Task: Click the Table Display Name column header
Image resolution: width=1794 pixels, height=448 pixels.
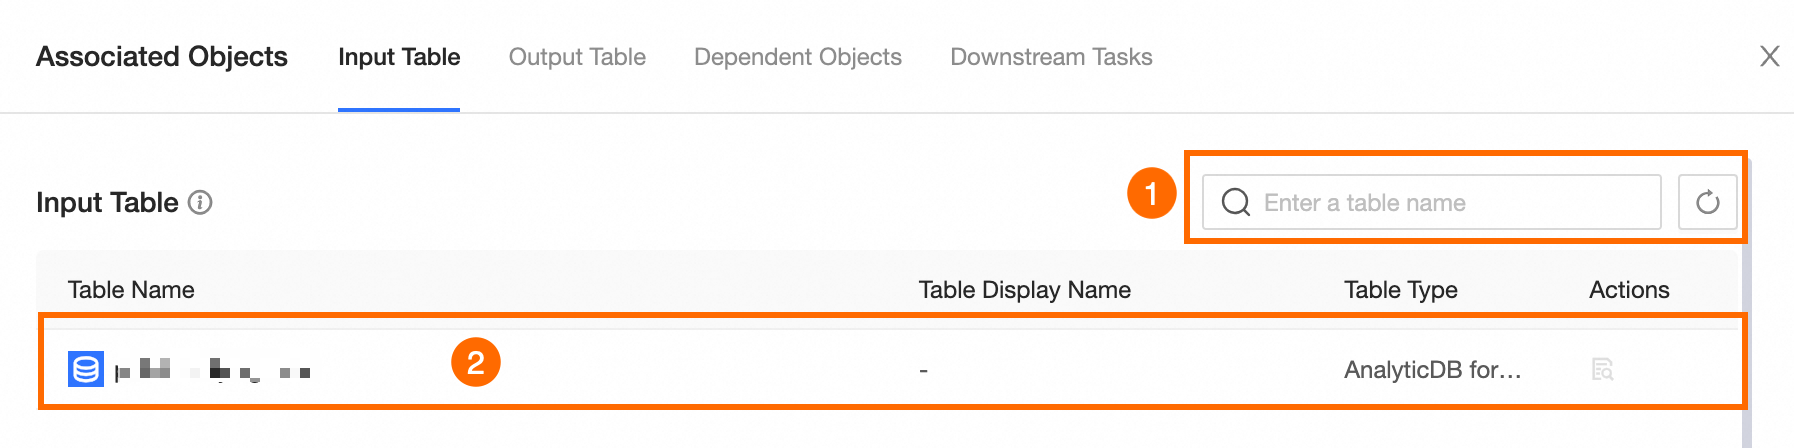Action: tap(1024, 290)
